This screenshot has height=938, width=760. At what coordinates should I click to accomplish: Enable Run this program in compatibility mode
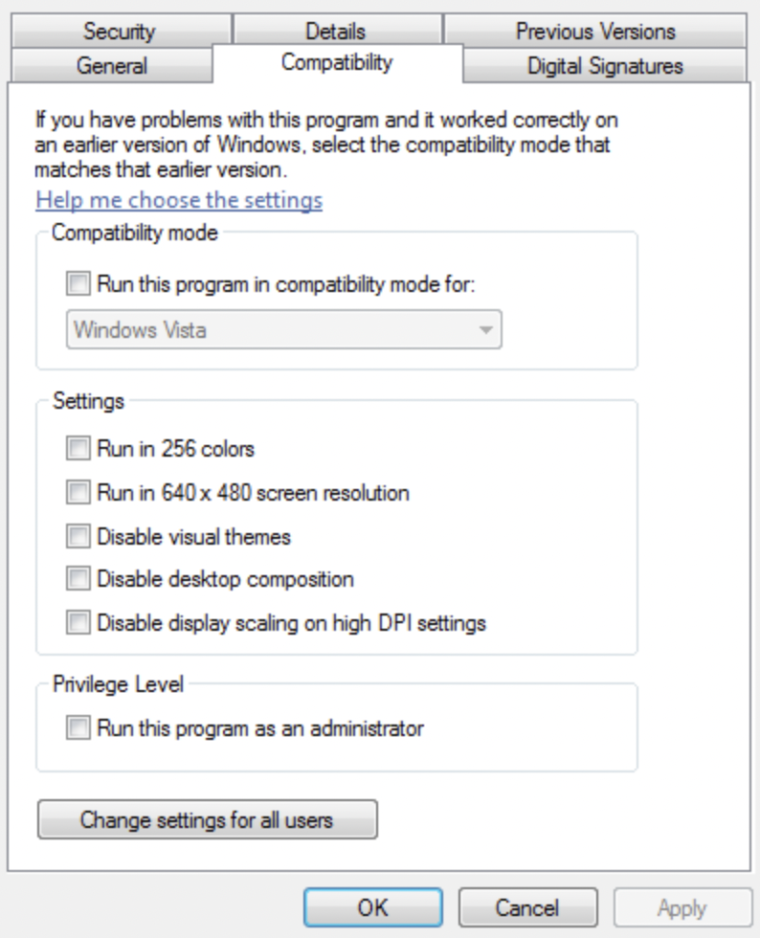click(x=78, y=284)
